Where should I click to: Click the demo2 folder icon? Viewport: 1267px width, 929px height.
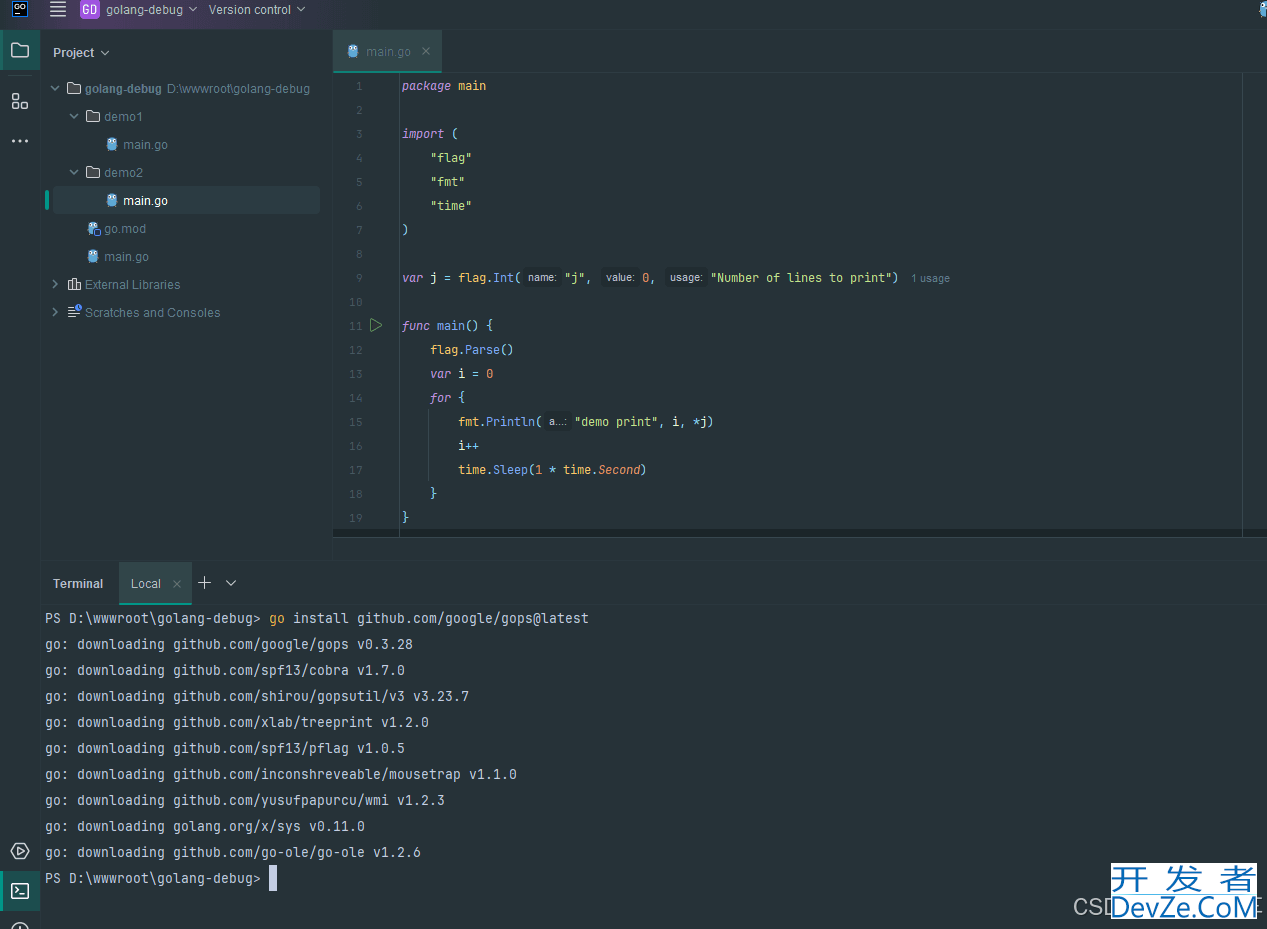coord(93,172)
